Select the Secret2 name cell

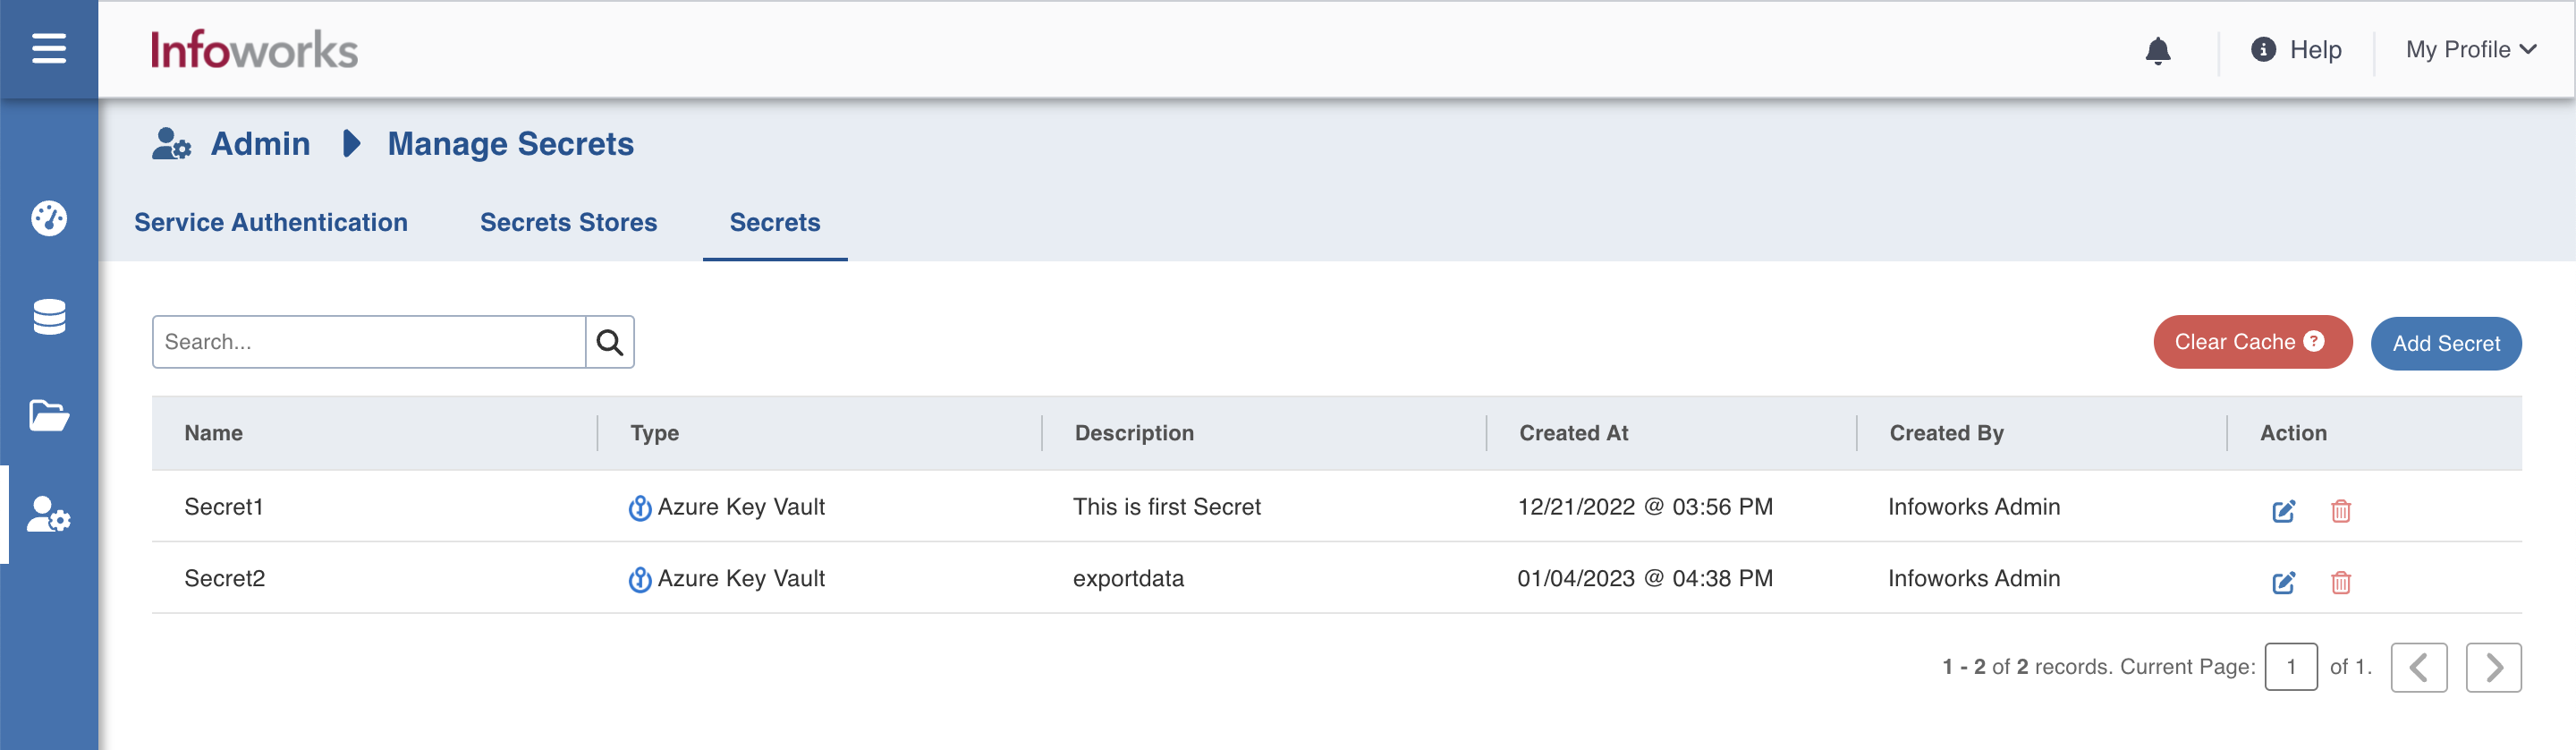coord(225,579)
